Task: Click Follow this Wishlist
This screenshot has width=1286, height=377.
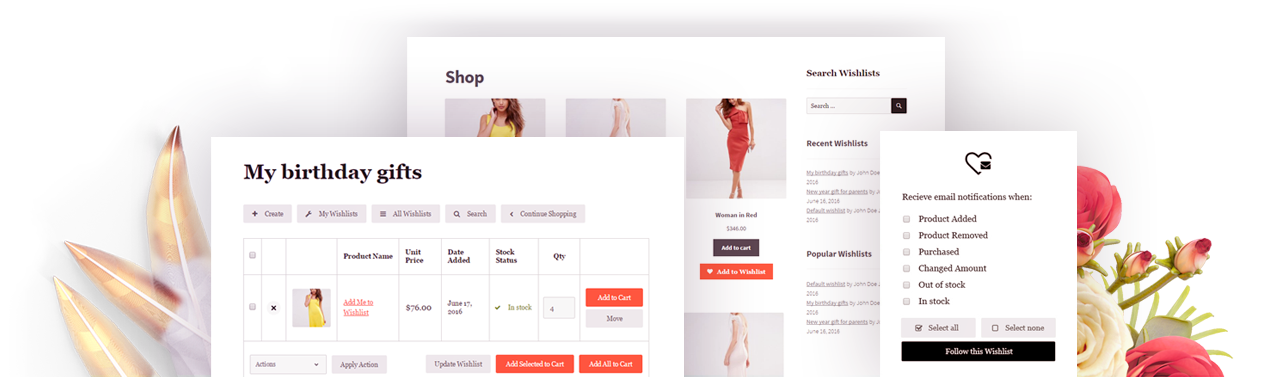Action: pyautogui.click(x=978, y=351)
